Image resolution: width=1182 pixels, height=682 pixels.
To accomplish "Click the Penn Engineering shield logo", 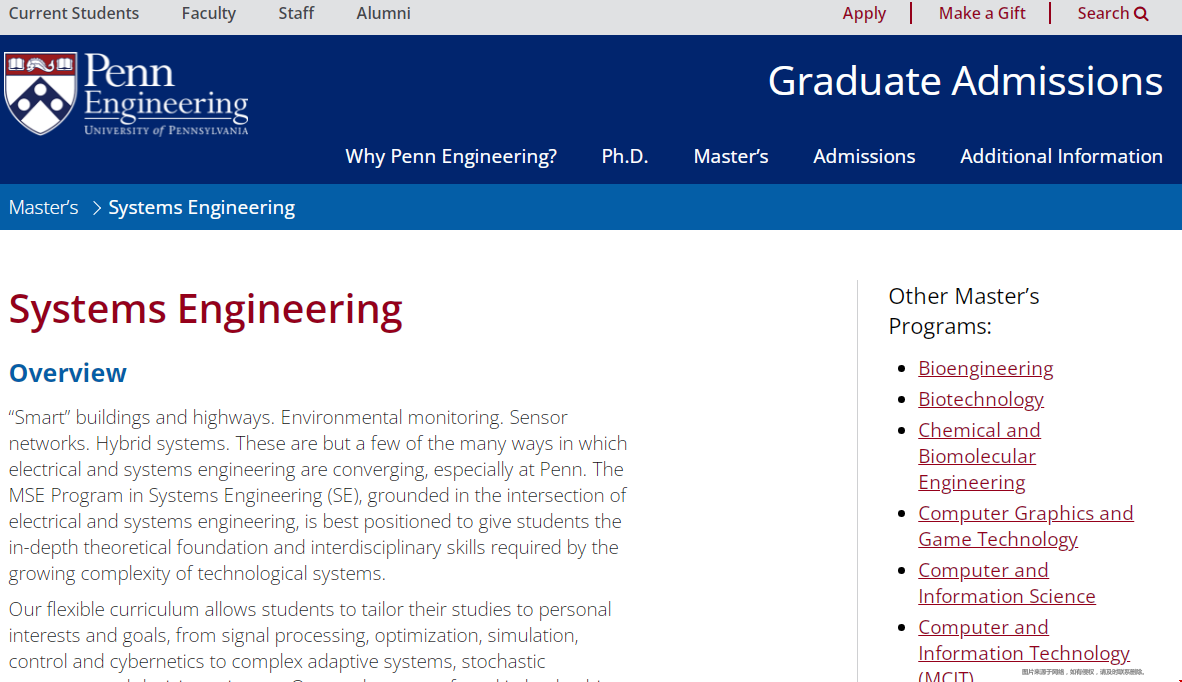I will pyautogui.click(x=41, y=93).
